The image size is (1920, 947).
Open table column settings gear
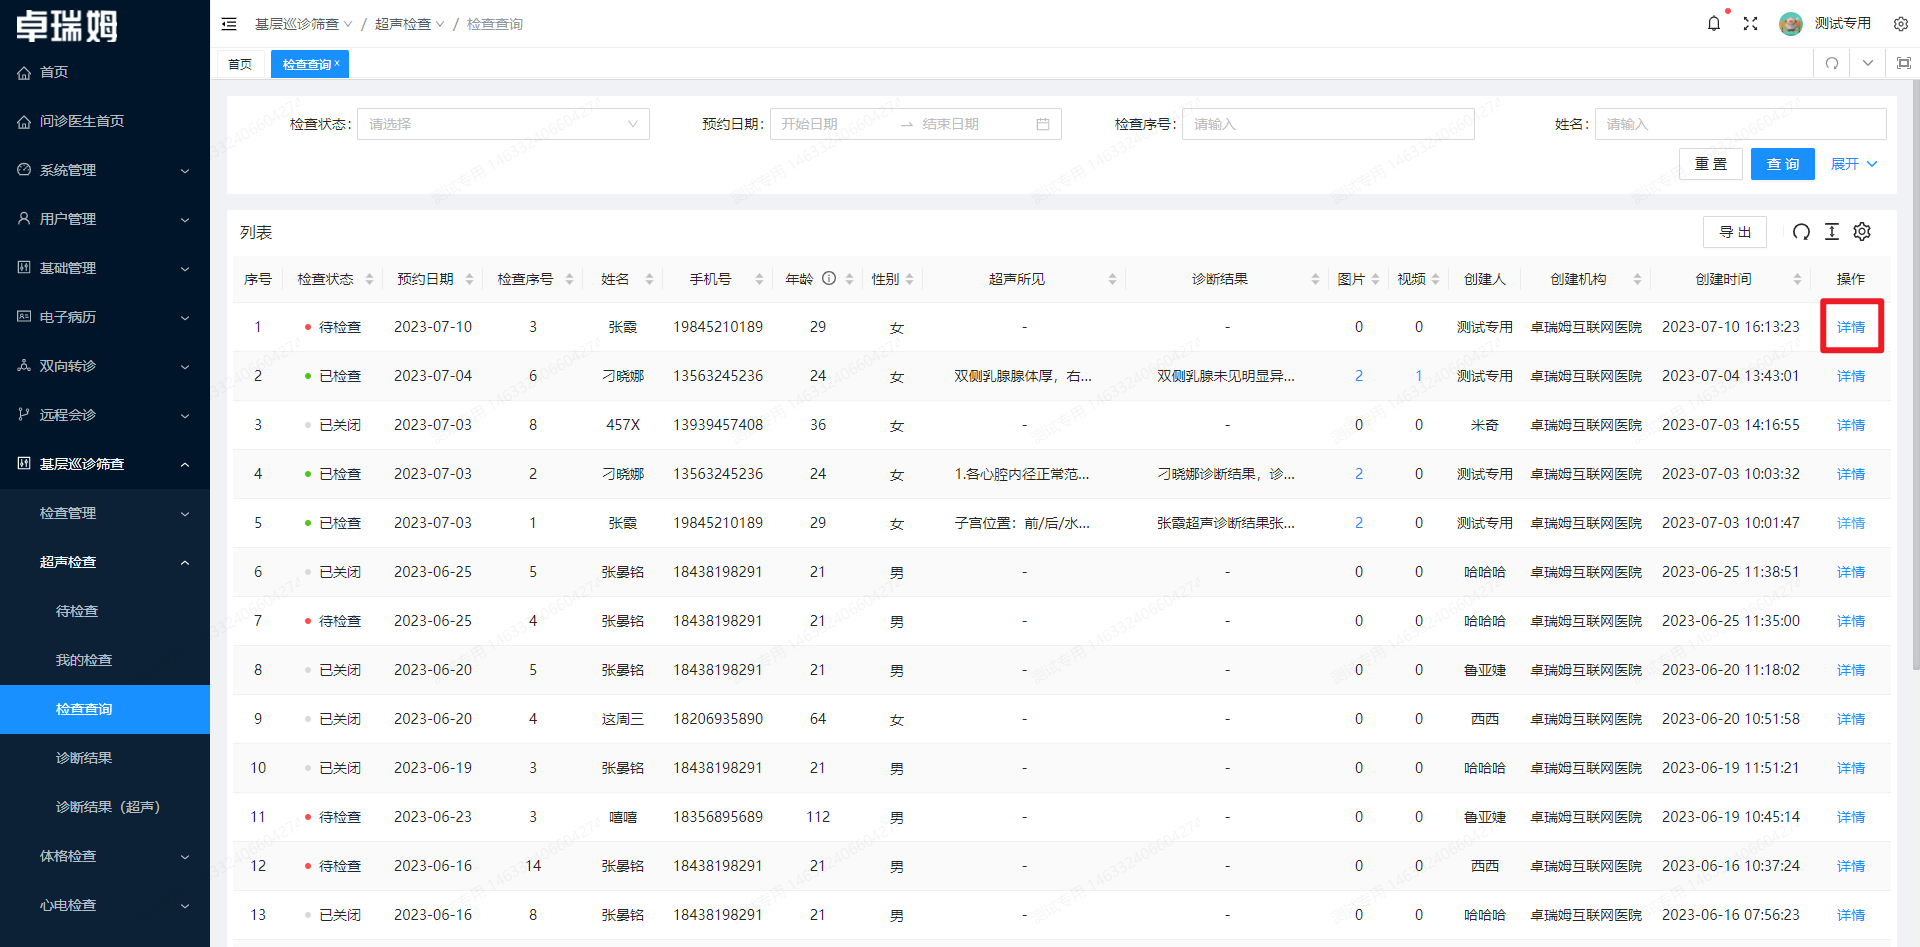(1862, 232)
